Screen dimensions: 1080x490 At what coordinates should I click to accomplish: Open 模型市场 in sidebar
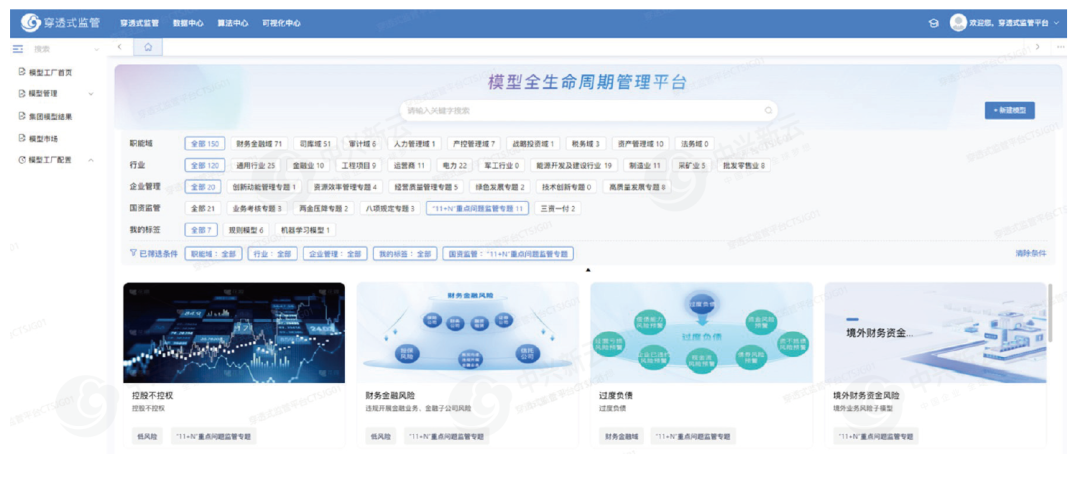tap(43, 139)
